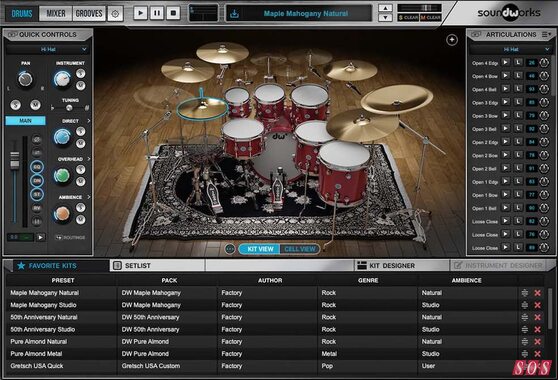This screenshot has height=380, width=558.
Task: Click the blue DIRECT knob
Action: [x=62, y=137]
